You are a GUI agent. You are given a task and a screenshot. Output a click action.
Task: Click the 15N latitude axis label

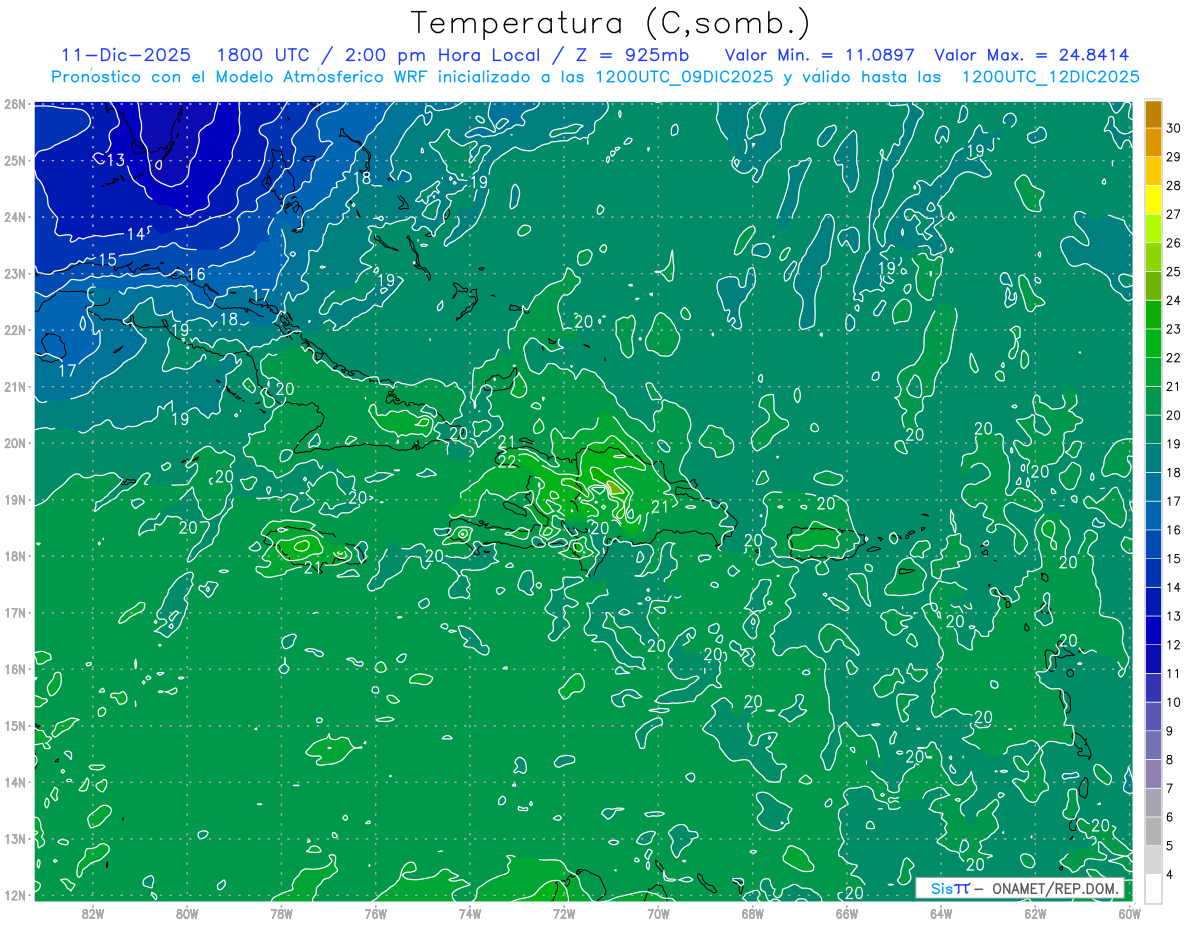[x=14, y=725]
